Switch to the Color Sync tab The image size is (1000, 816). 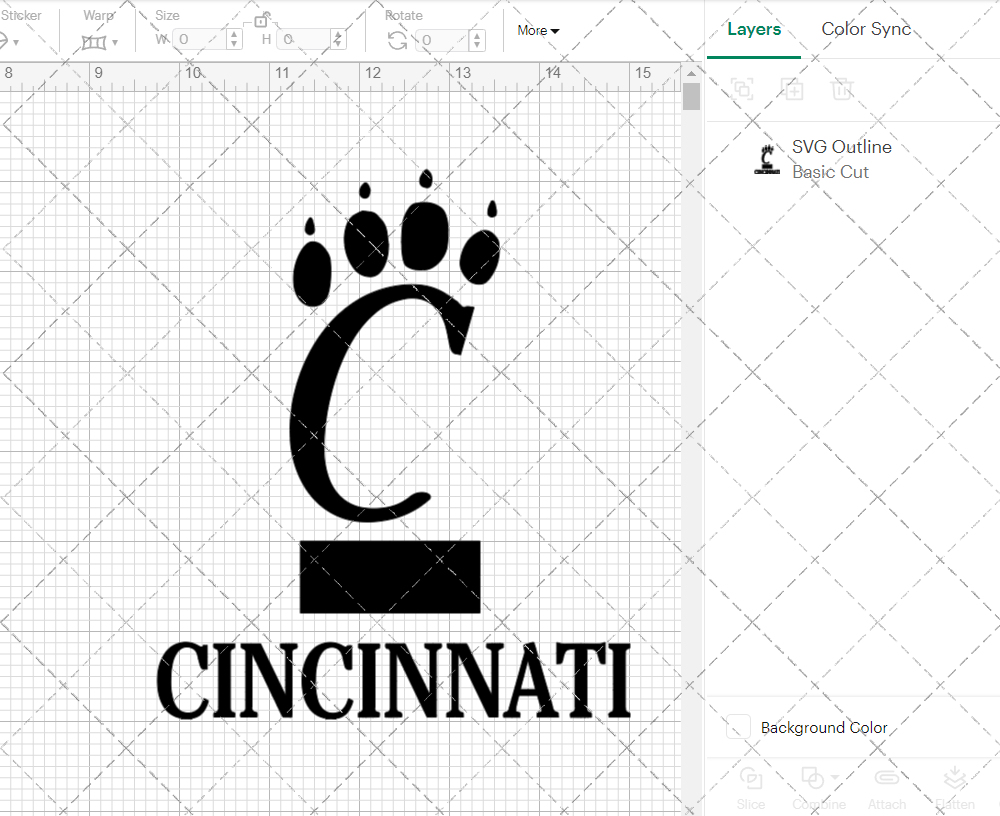(x=866, y=29)
